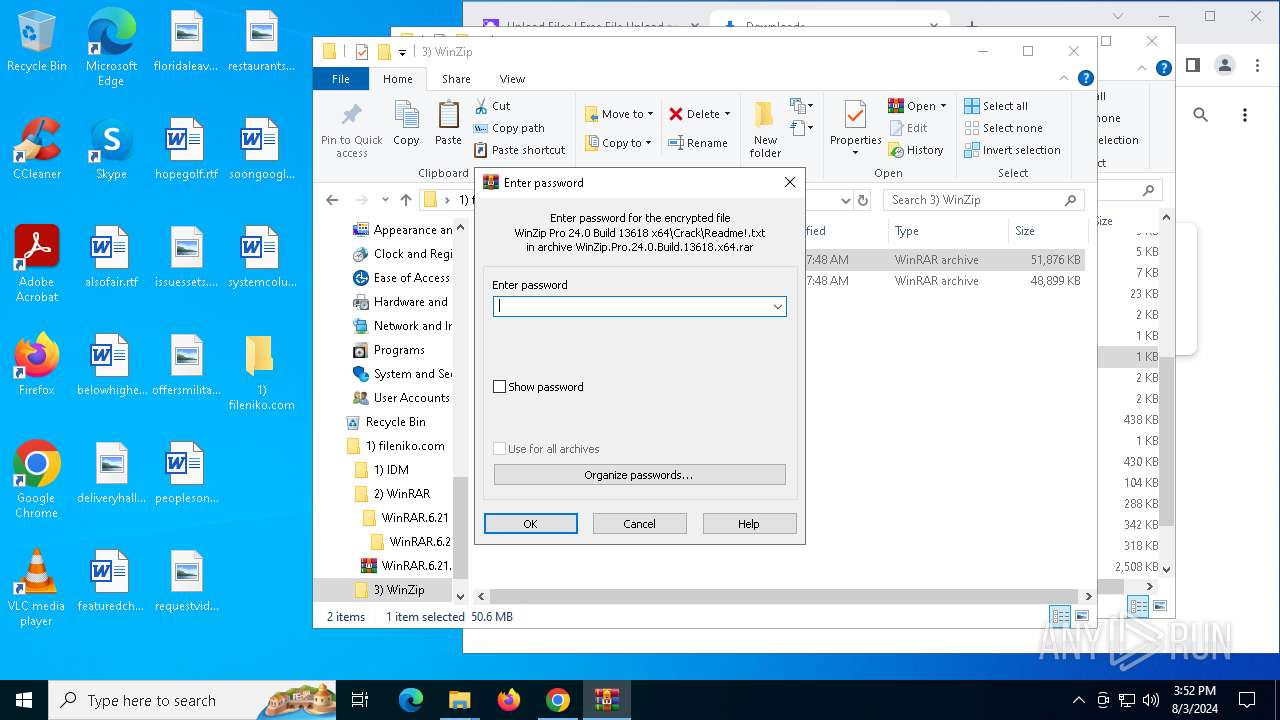Click OK in password dialog

click(530, 524)
